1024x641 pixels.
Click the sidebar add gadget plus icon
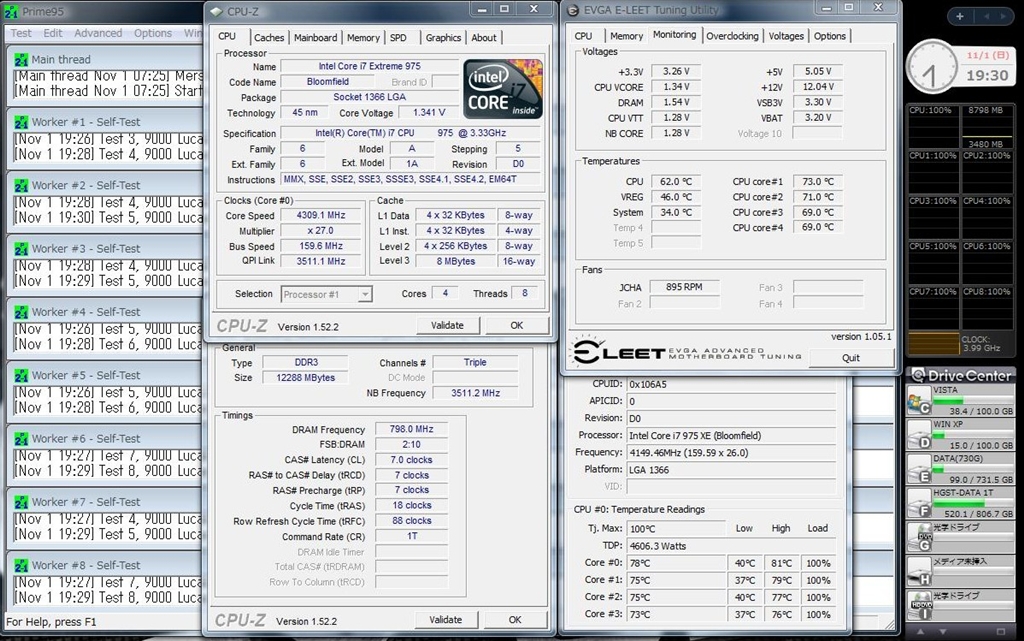click(x=960, y=17)
